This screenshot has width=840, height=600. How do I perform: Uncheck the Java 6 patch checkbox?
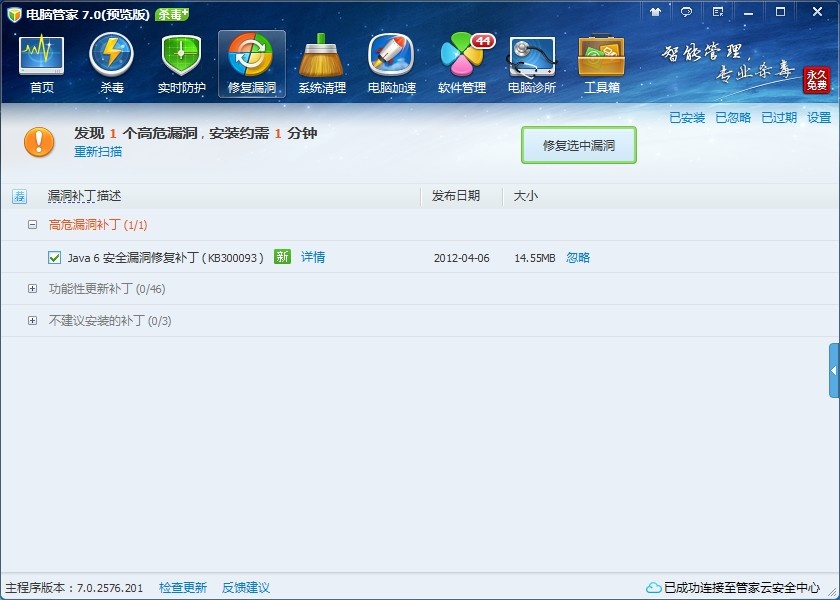click(55, 258)
